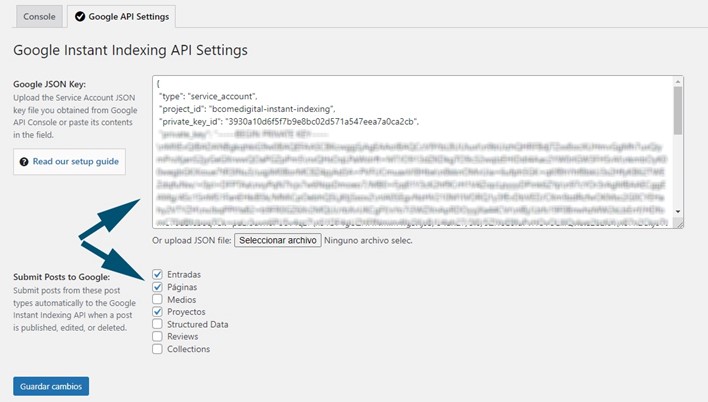Uncheck the Páginas checkbox

(157, 287)
